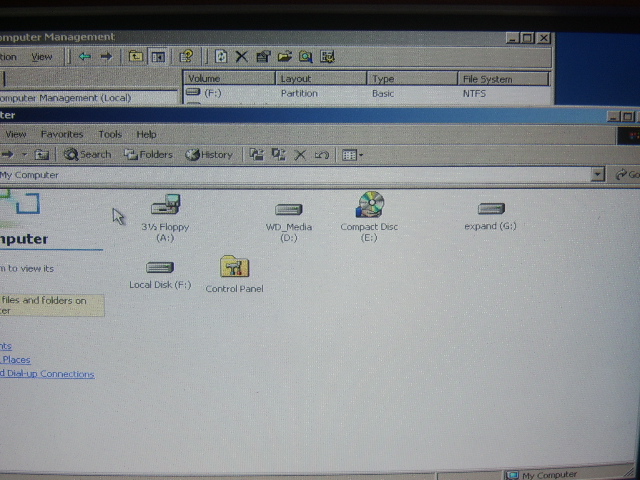Open the Compact Disc (E:) icon
The height and width of the screenshot is (480, 640).
pos(369,206)
